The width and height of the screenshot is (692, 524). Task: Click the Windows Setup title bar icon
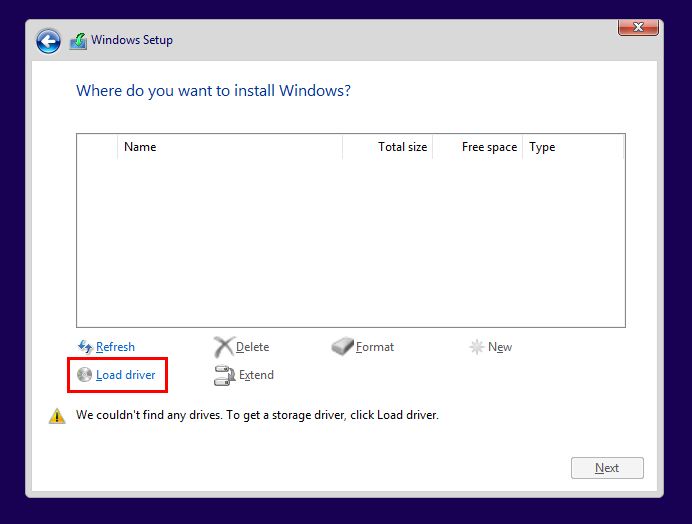click(78, 41)
